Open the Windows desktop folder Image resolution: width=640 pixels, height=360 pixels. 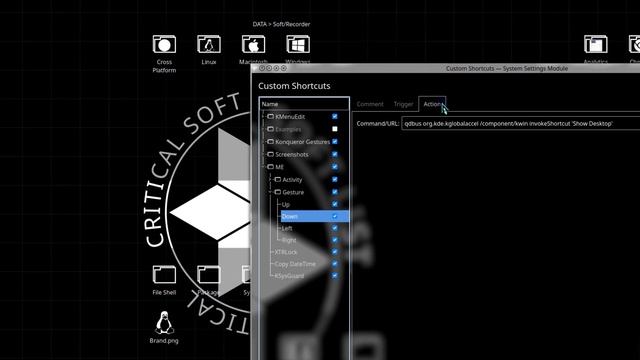pos(298,44)
